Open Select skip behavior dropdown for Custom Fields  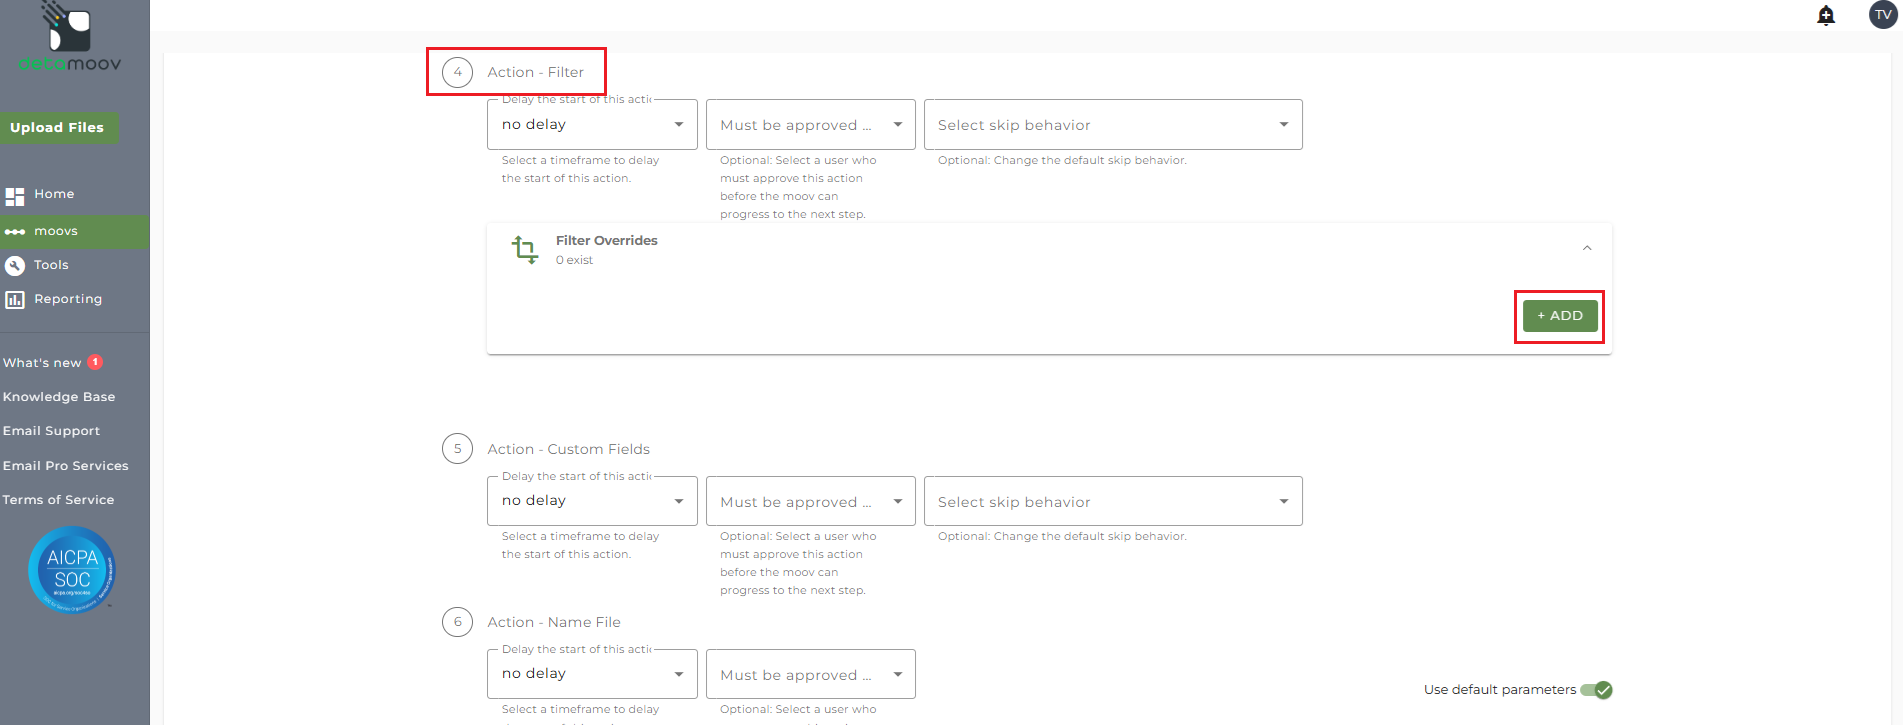tap(1113, 502)
